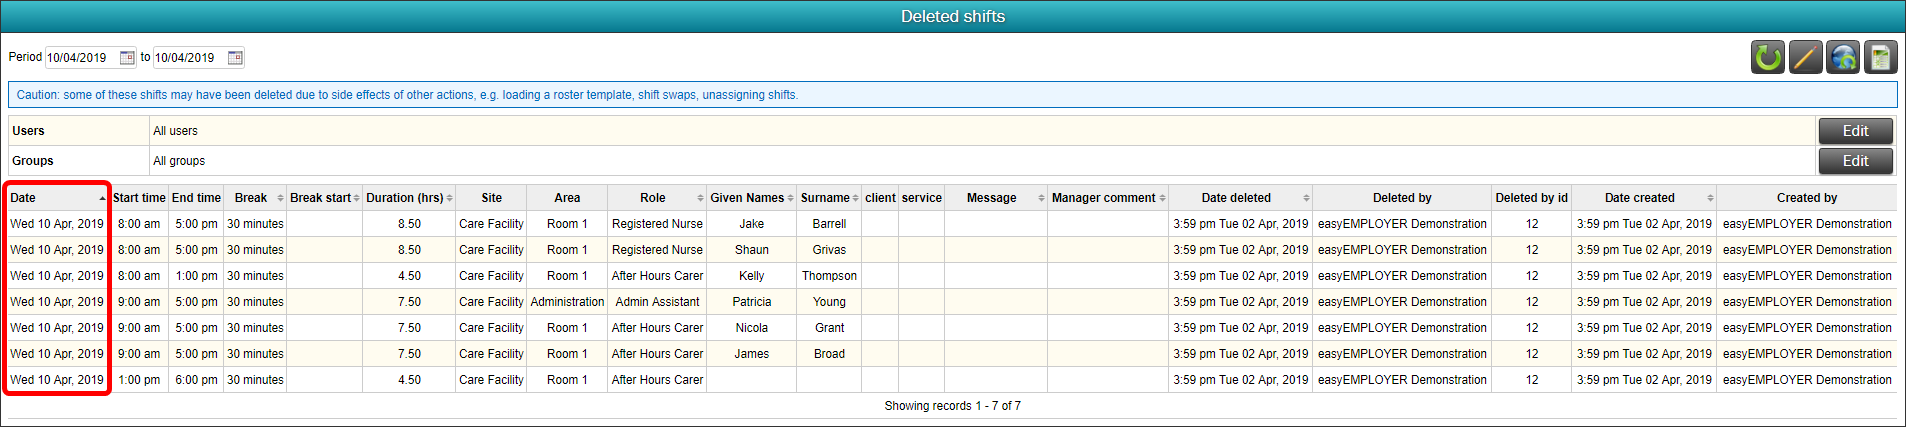Select Patricia Young's shift row

pyautogui.click(x=952, y=302)
